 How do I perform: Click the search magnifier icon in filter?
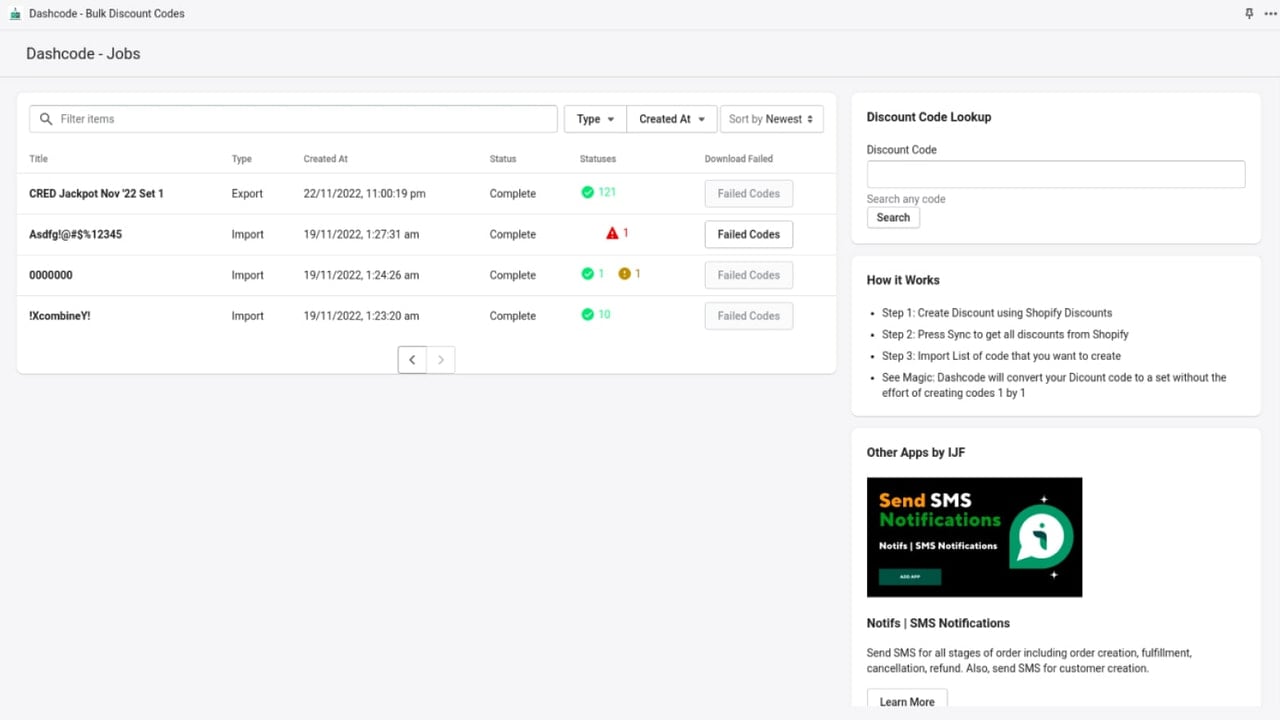coord(46,119)
